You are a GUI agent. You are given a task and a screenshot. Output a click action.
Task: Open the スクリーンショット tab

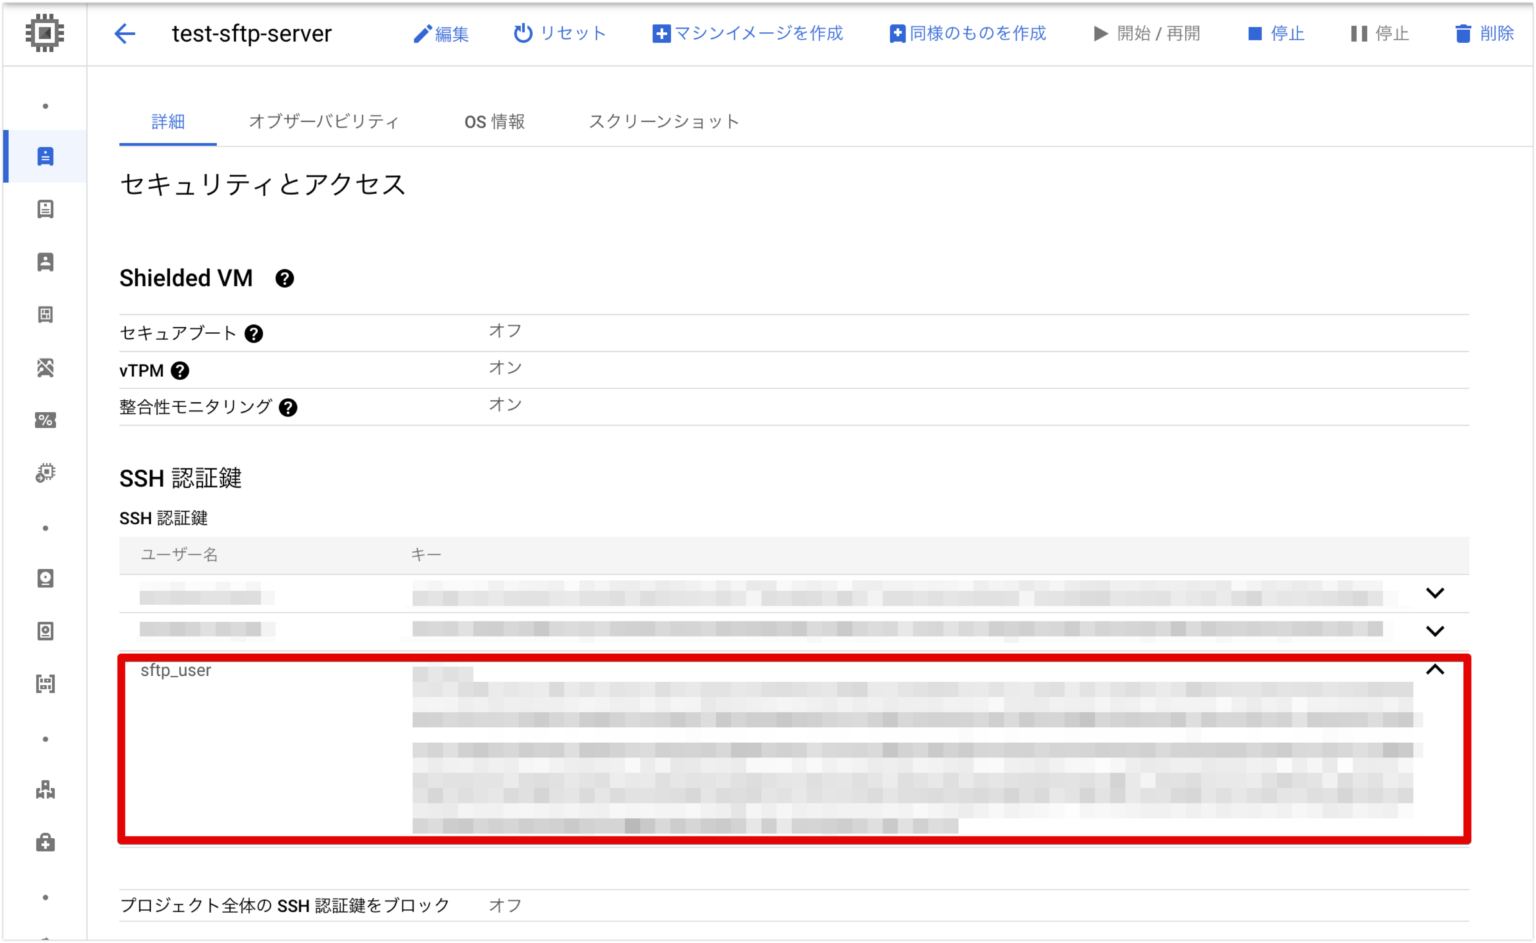[x=664, y=121]
